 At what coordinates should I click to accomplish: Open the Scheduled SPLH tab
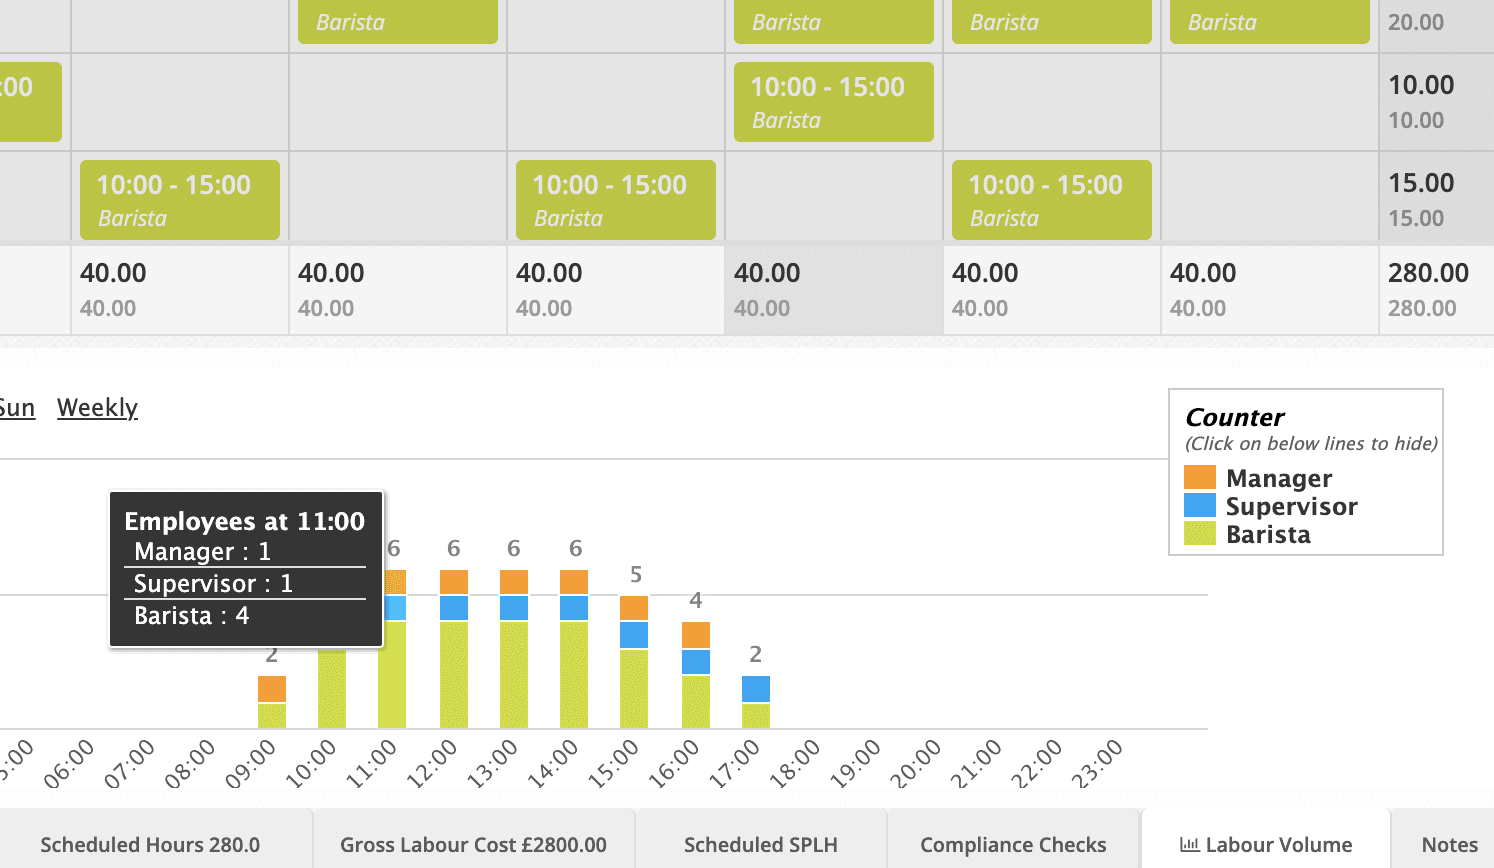click(761, 844)
